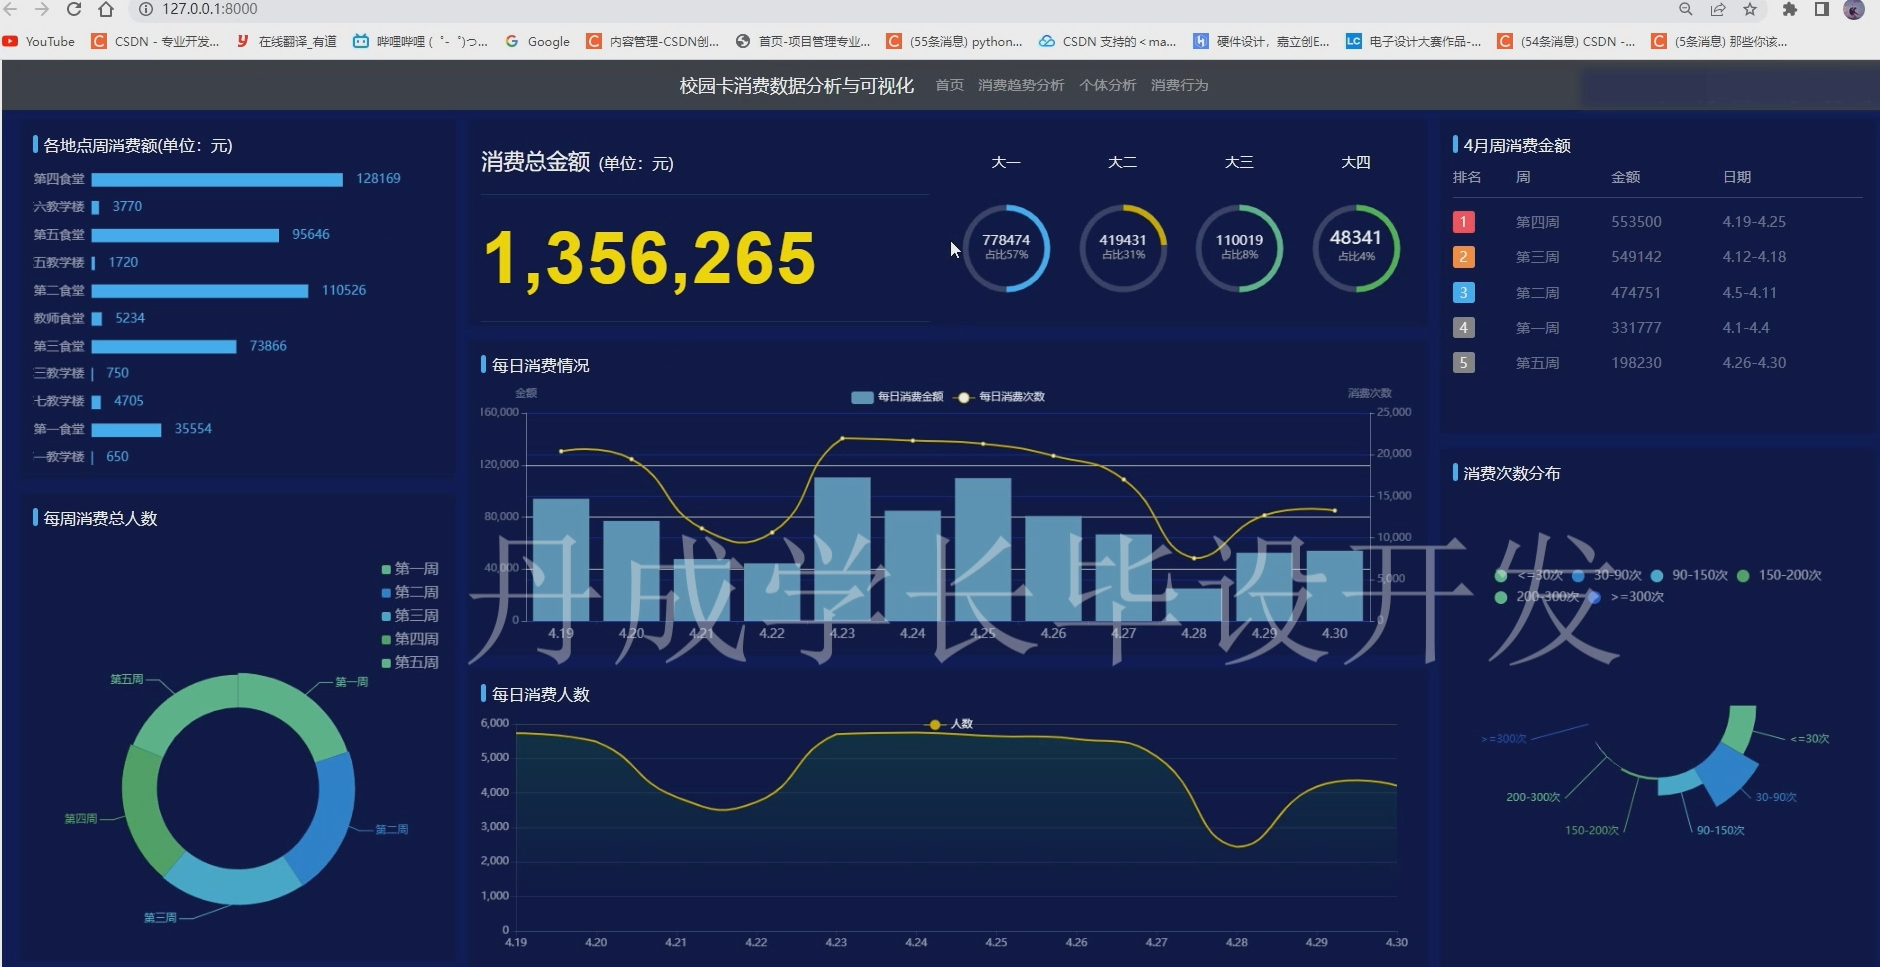Toggle the 每日消费次数 legend series

point(1001,397)
